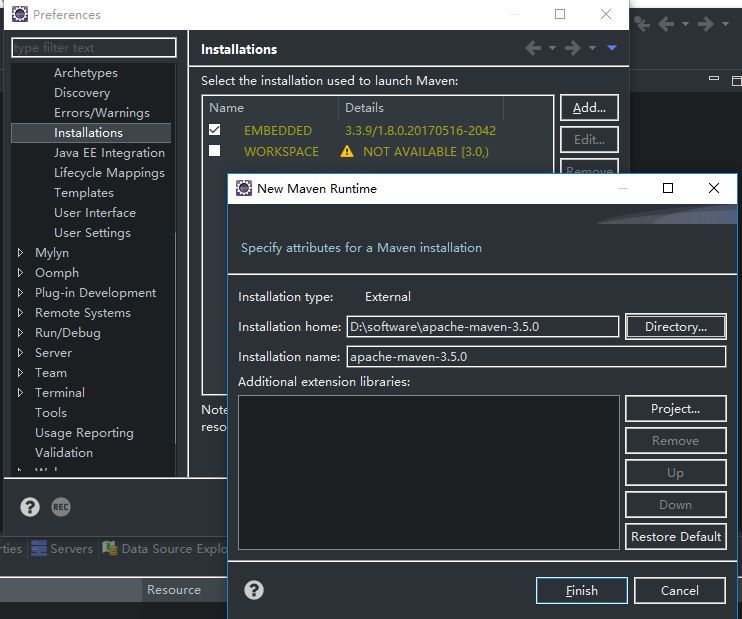
Task: Click the Installation name text field
Action: tap(536, 356)
